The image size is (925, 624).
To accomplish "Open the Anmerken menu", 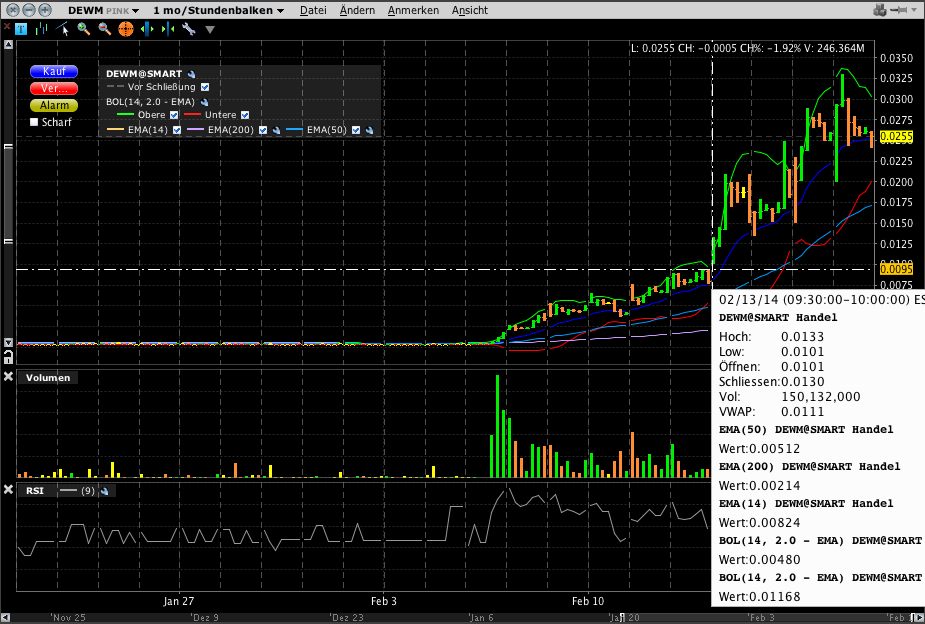I will pos(413,10).
